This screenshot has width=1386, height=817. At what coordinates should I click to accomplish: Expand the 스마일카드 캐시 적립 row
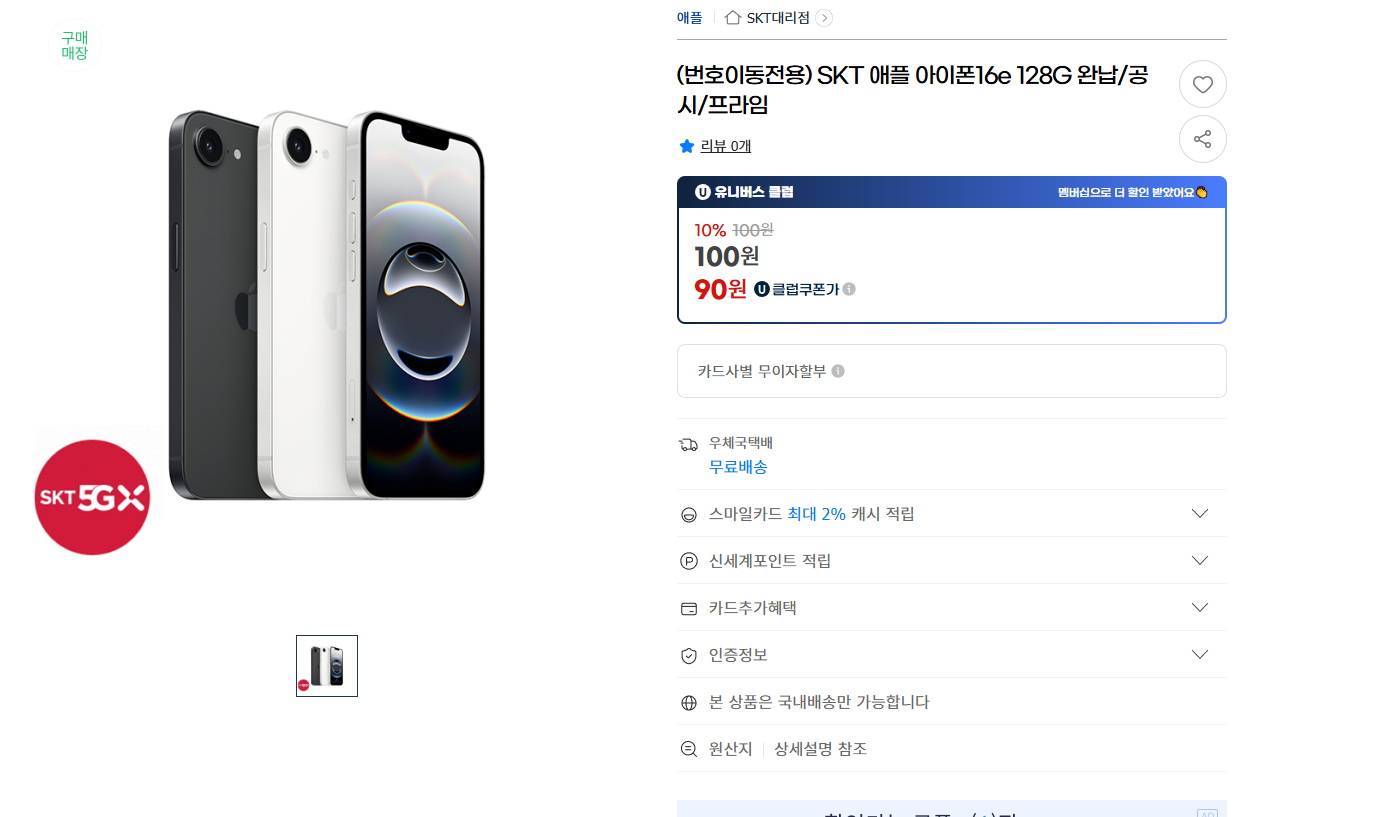pyautogui.click(x=1200, y=514)
